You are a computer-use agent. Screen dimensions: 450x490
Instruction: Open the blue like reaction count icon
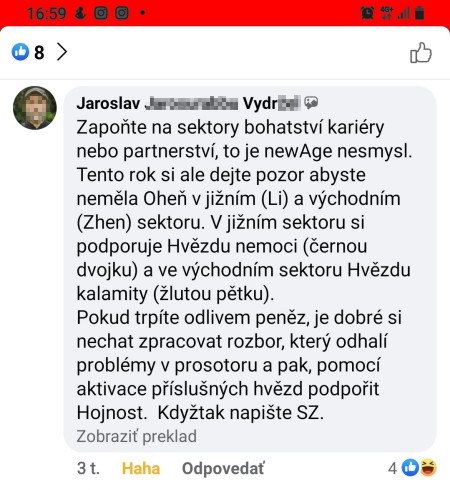pos(20,52)
